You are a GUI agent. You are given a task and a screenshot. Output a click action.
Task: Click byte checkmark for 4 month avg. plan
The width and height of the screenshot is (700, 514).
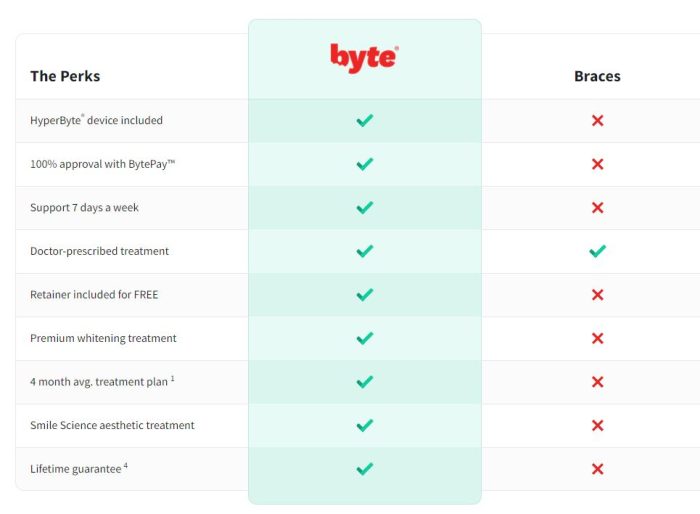point(365,382)
